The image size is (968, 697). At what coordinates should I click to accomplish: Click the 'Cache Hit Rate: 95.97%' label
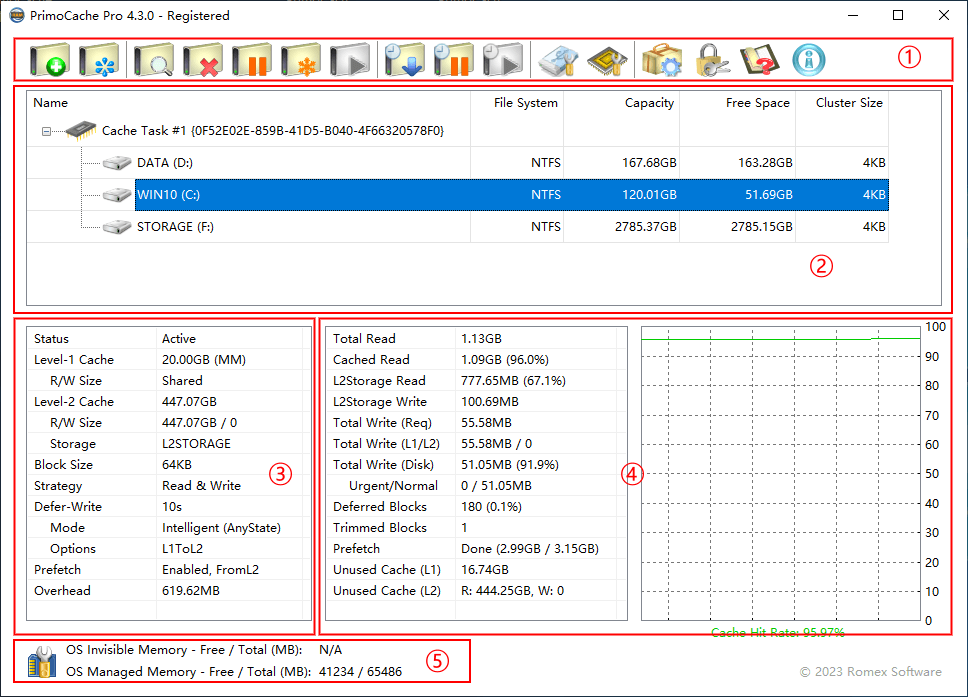(778, 632)
